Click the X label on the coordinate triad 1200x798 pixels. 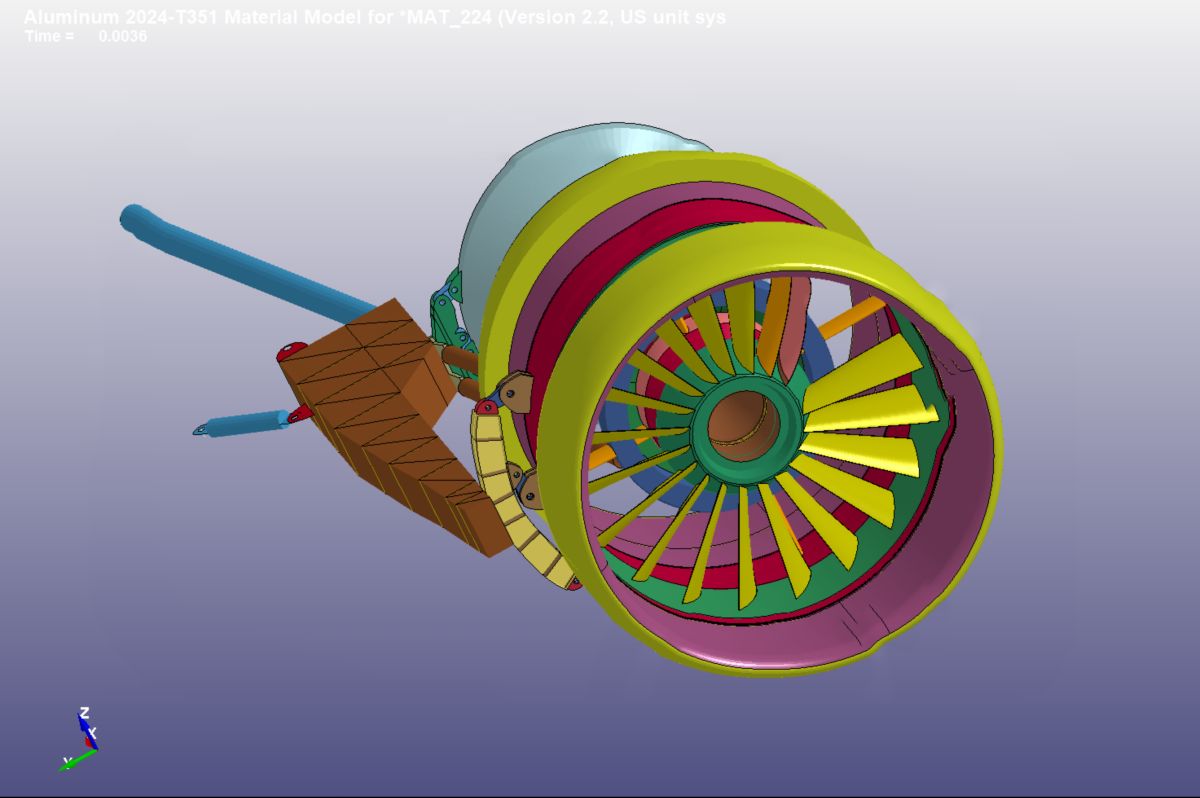94,732
